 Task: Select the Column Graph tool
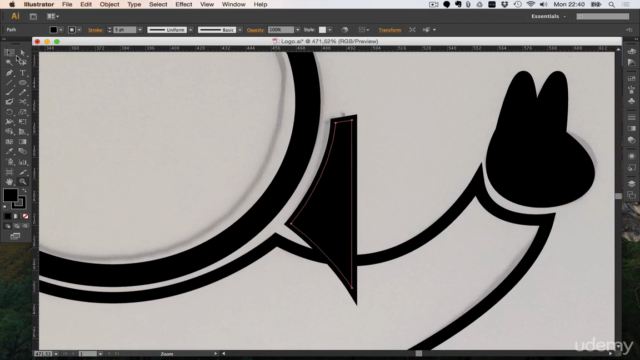22,162
